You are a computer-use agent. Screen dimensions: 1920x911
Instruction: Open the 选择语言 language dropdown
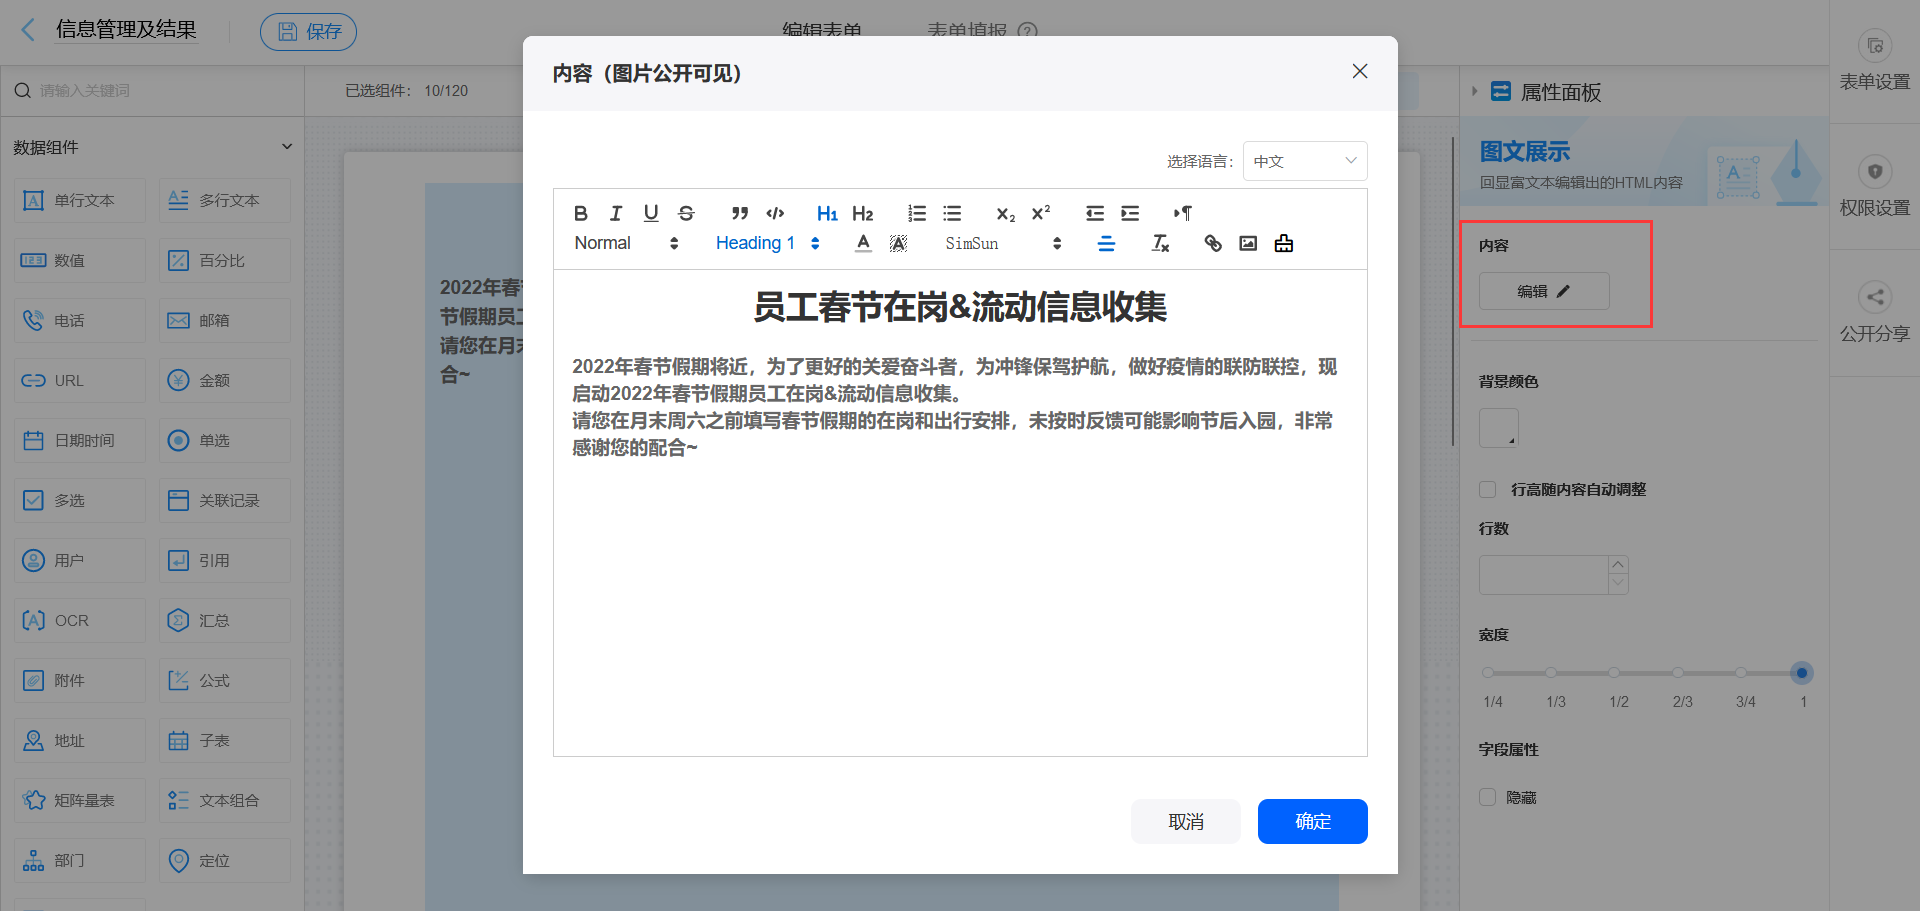pyautogui.click(x=1304, y=160)
